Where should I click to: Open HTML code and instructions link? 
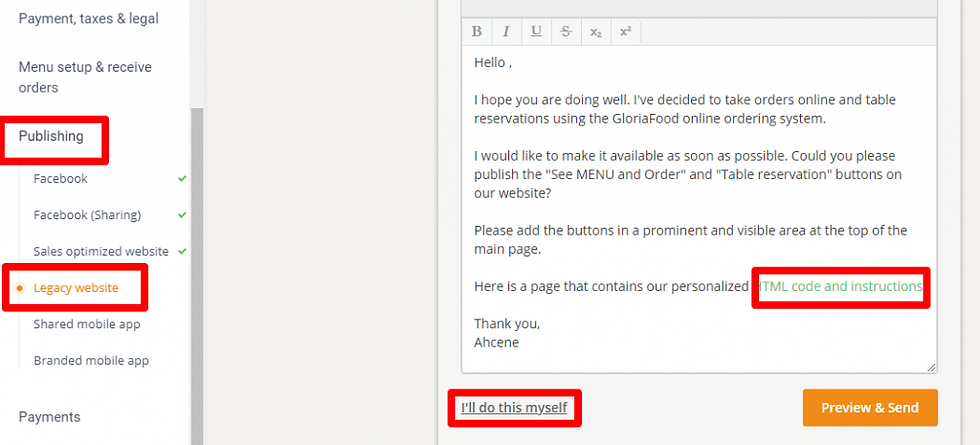[x=840, y=286]
